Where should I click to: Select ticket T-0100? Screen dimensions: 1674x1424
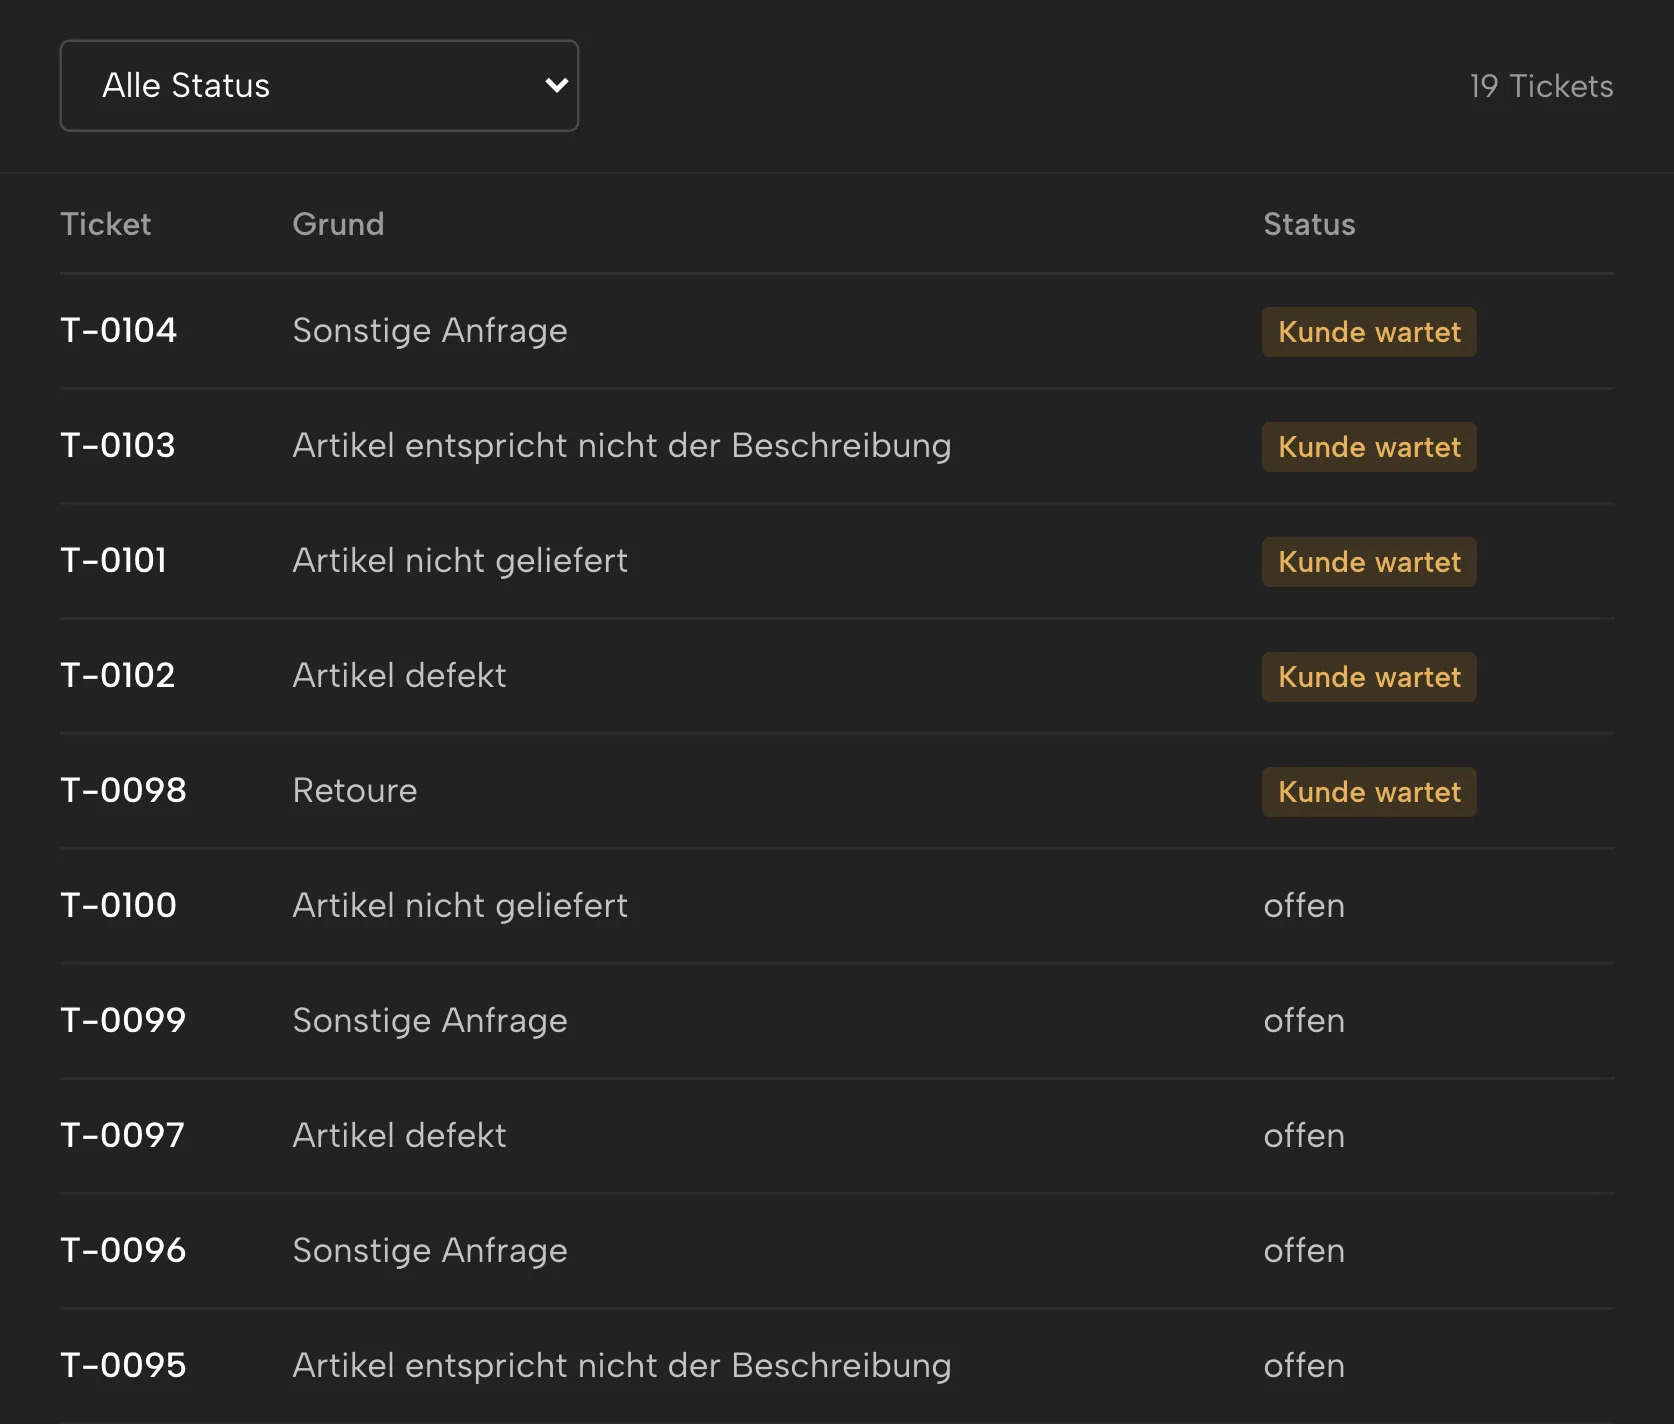tap(118, 905)
